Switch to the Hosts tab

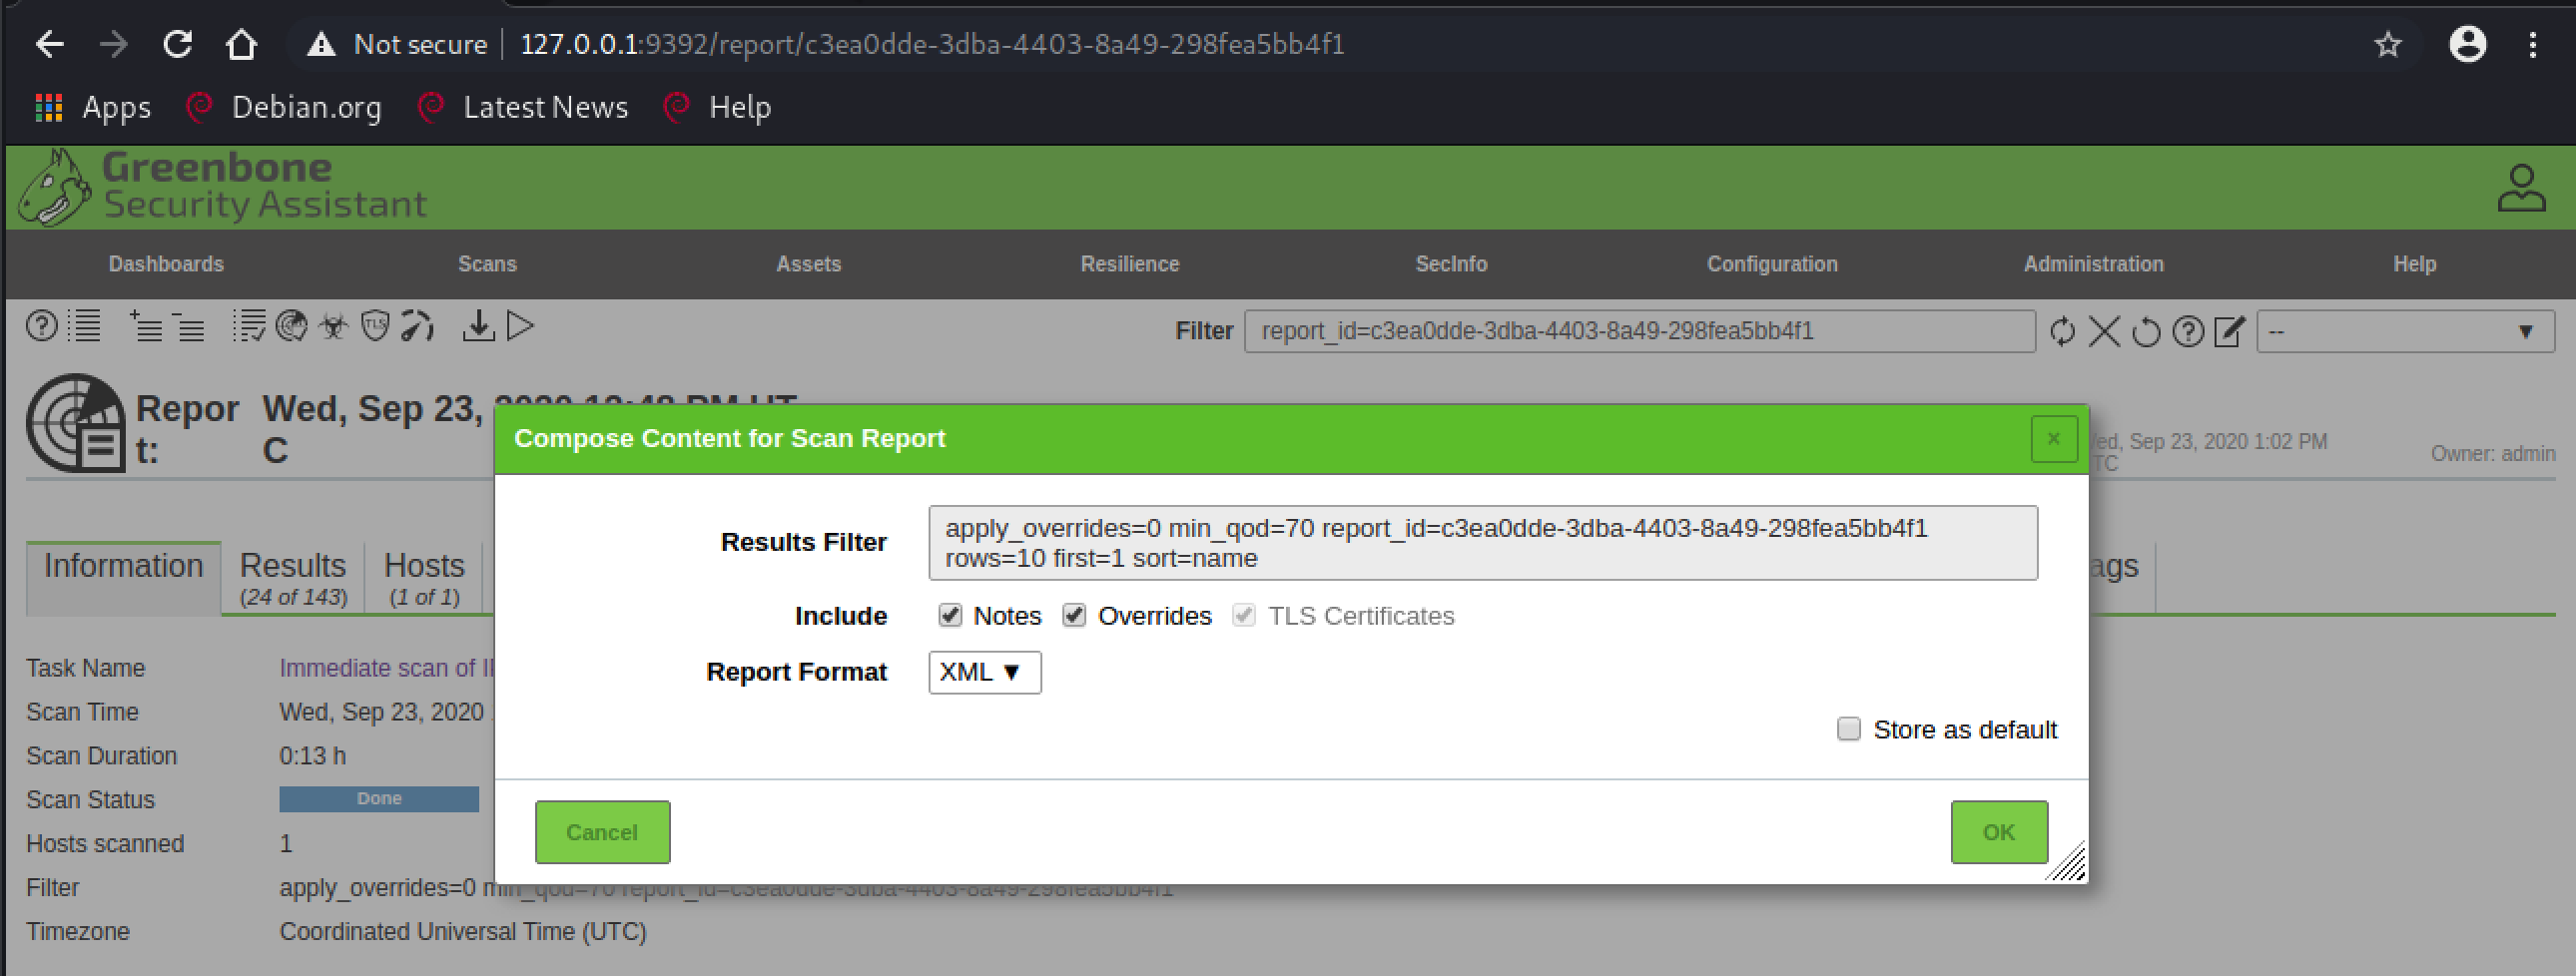point(424,578)
